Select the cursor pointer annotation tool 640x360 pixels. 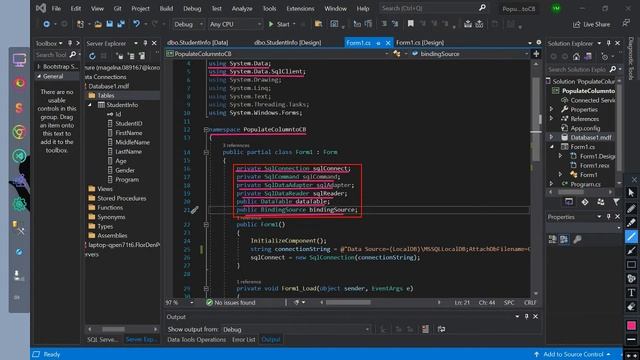631,193
